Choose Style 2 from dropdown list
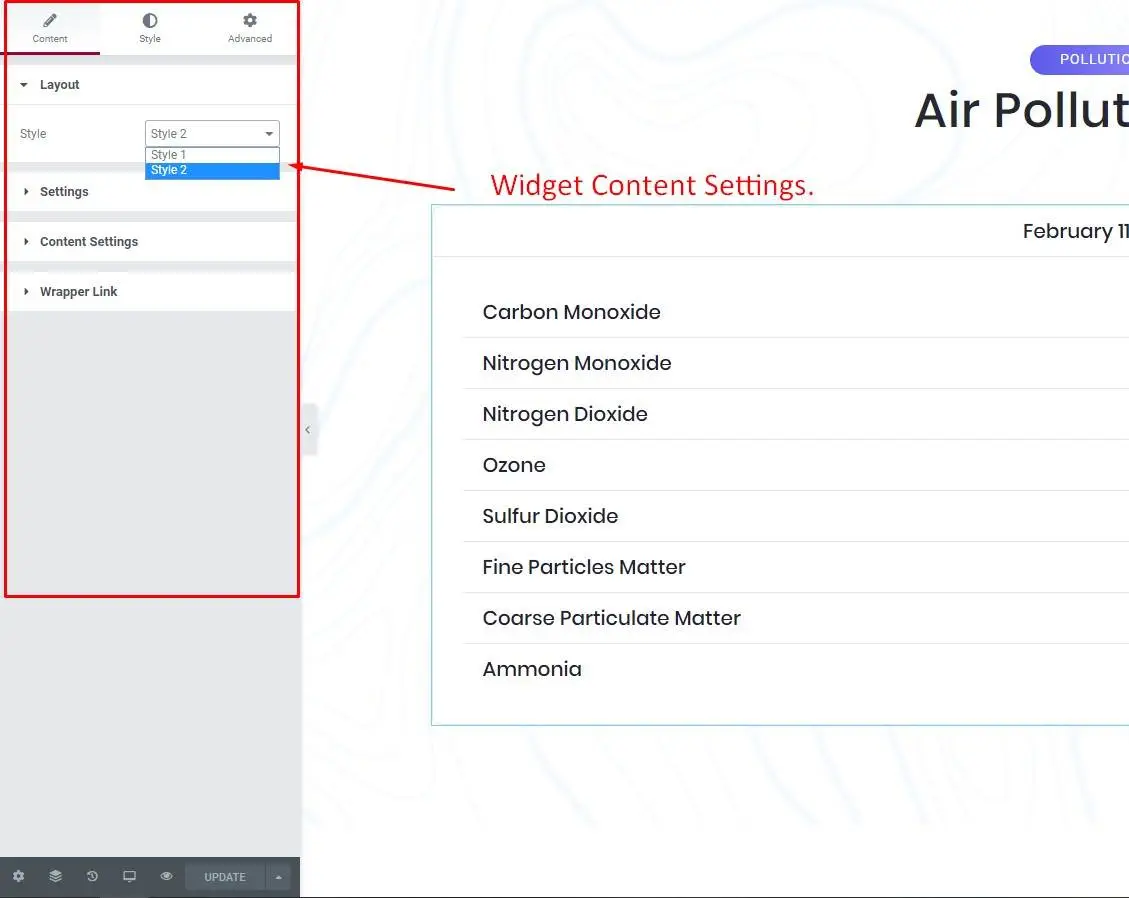Image resolution: width=1129 pixels, height=898 pixels. [212, 171]
